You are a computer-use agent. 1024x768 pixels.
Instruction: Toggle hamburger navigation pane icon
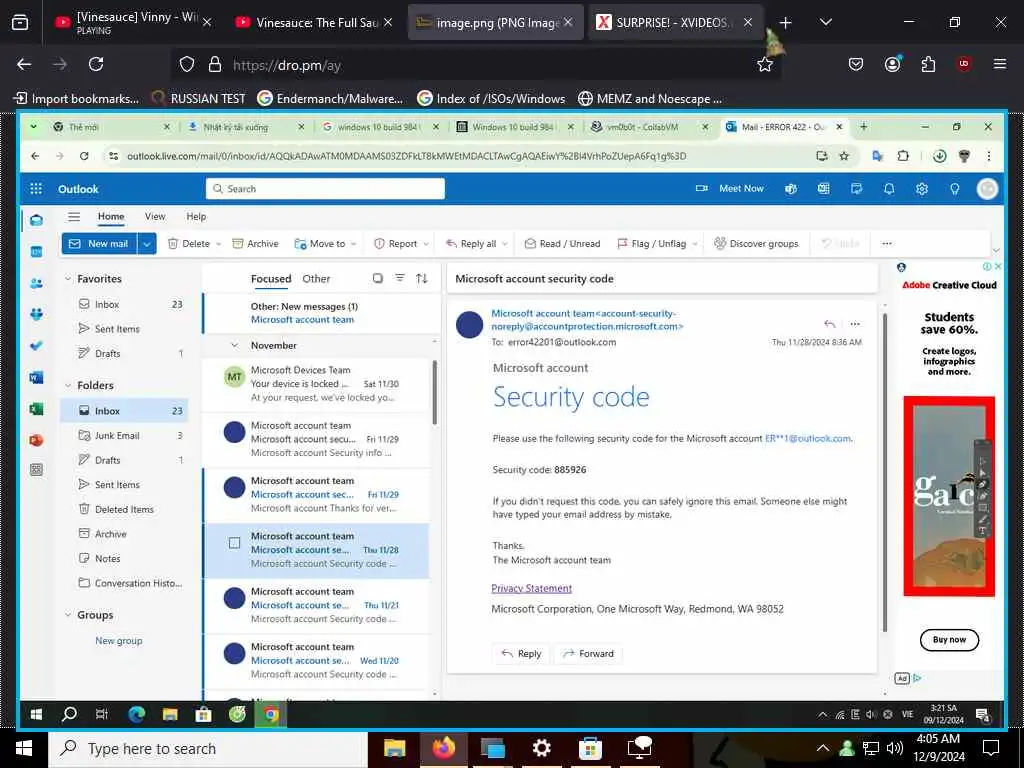click(74, 216)
